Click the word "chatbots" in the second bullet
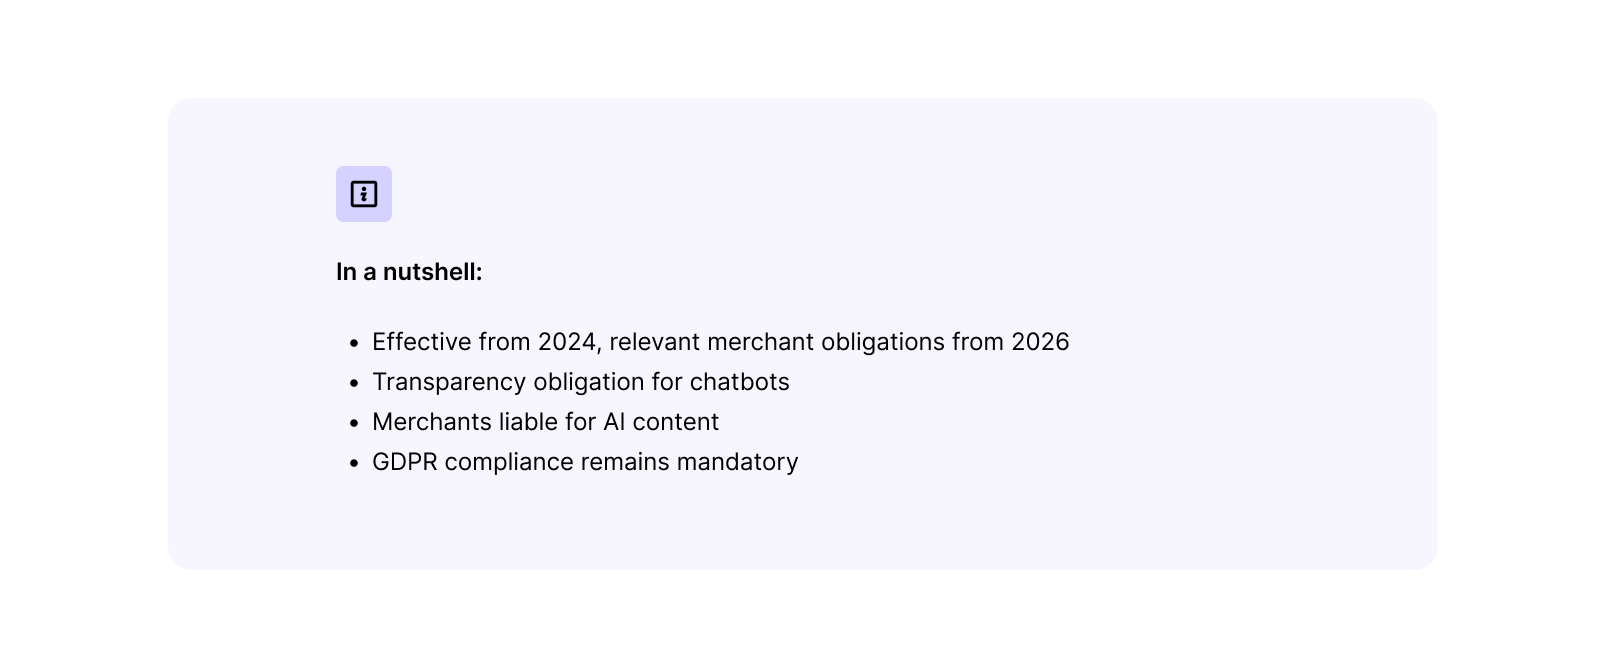Image resolution: width=1604 pixels, height=668 pixels. 739,382
